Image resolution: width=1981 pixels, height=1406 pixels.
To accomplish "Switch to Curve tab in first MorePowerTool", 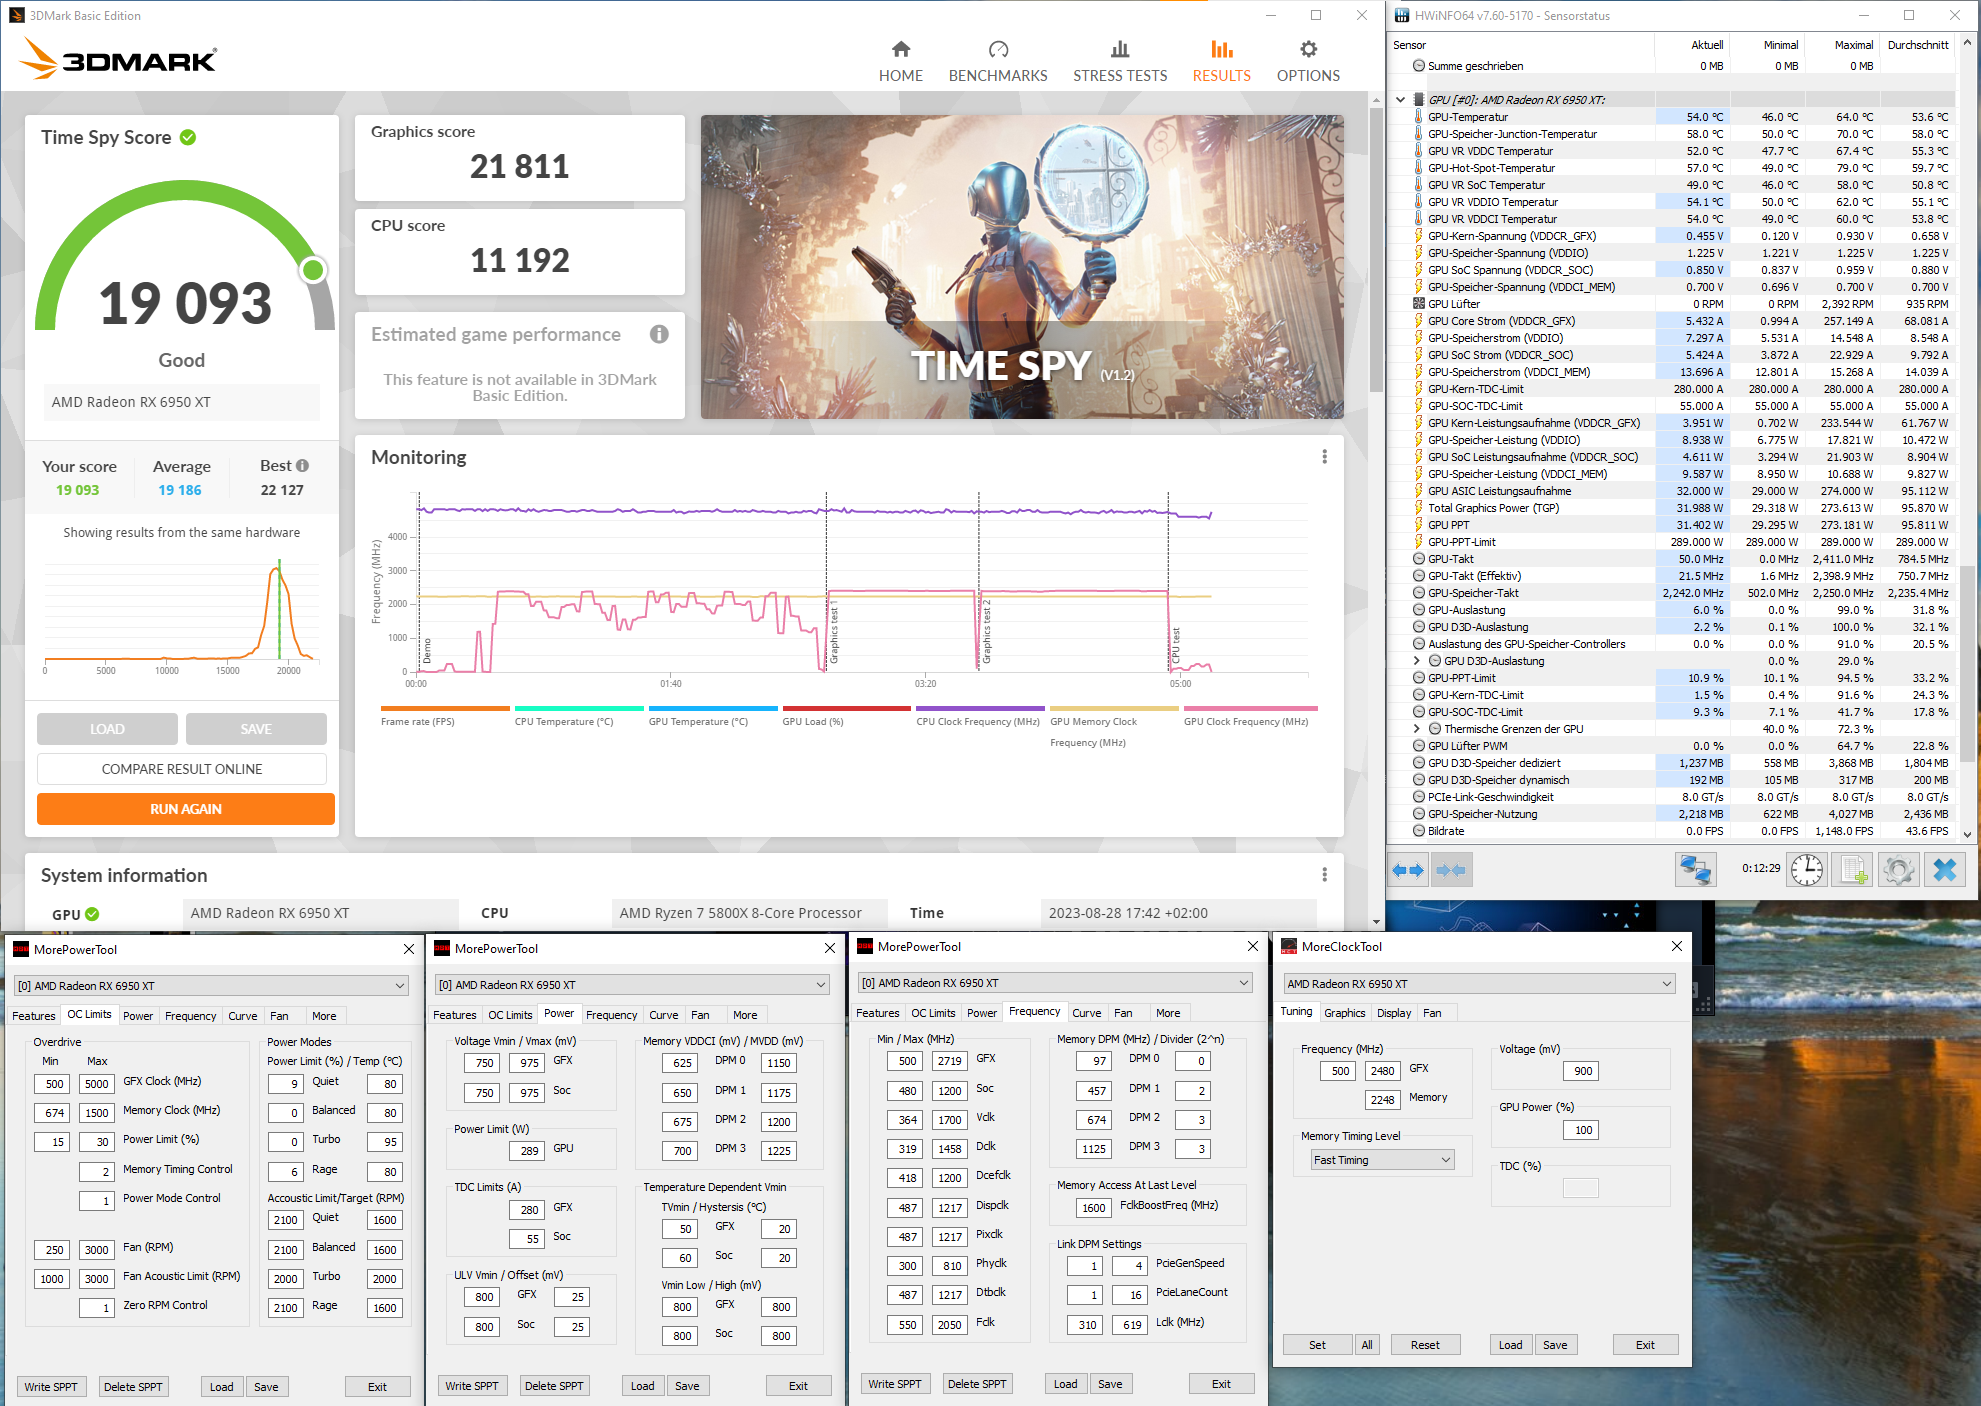I will coord(242,1016).
